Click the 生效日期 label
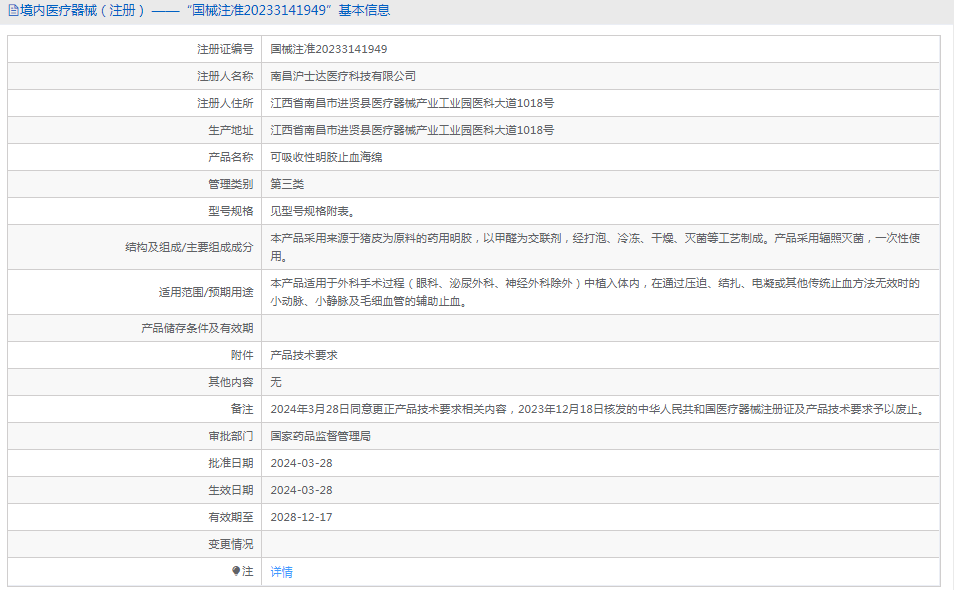This screenshot has width=954, height=590. 231,490
